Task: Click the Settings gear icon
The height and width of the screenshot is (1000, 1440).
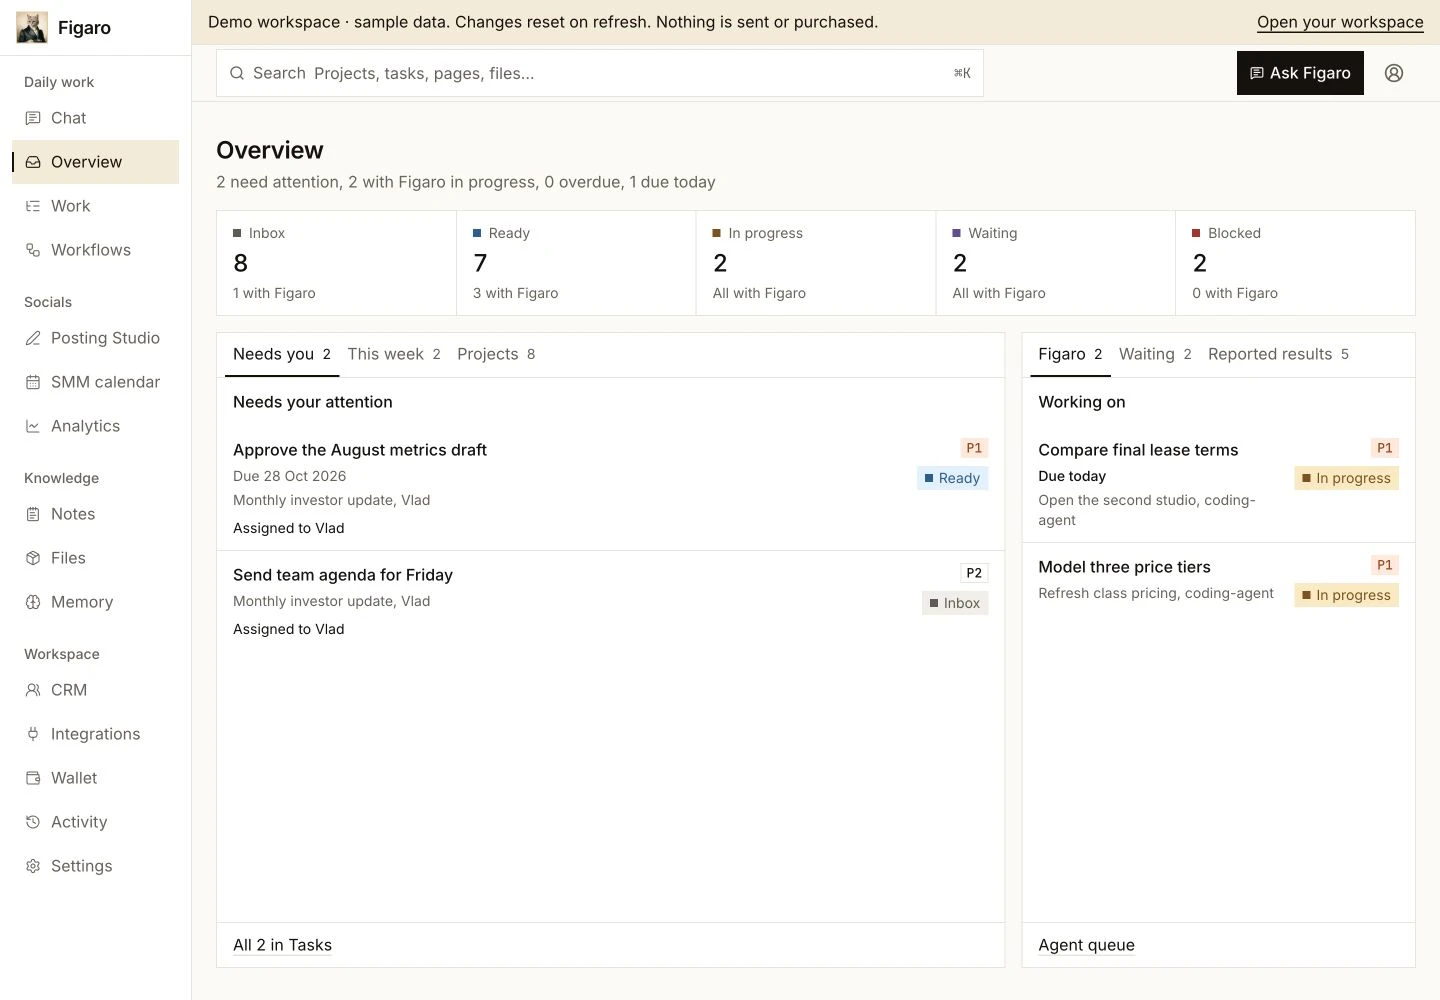Action: (33, 866)
